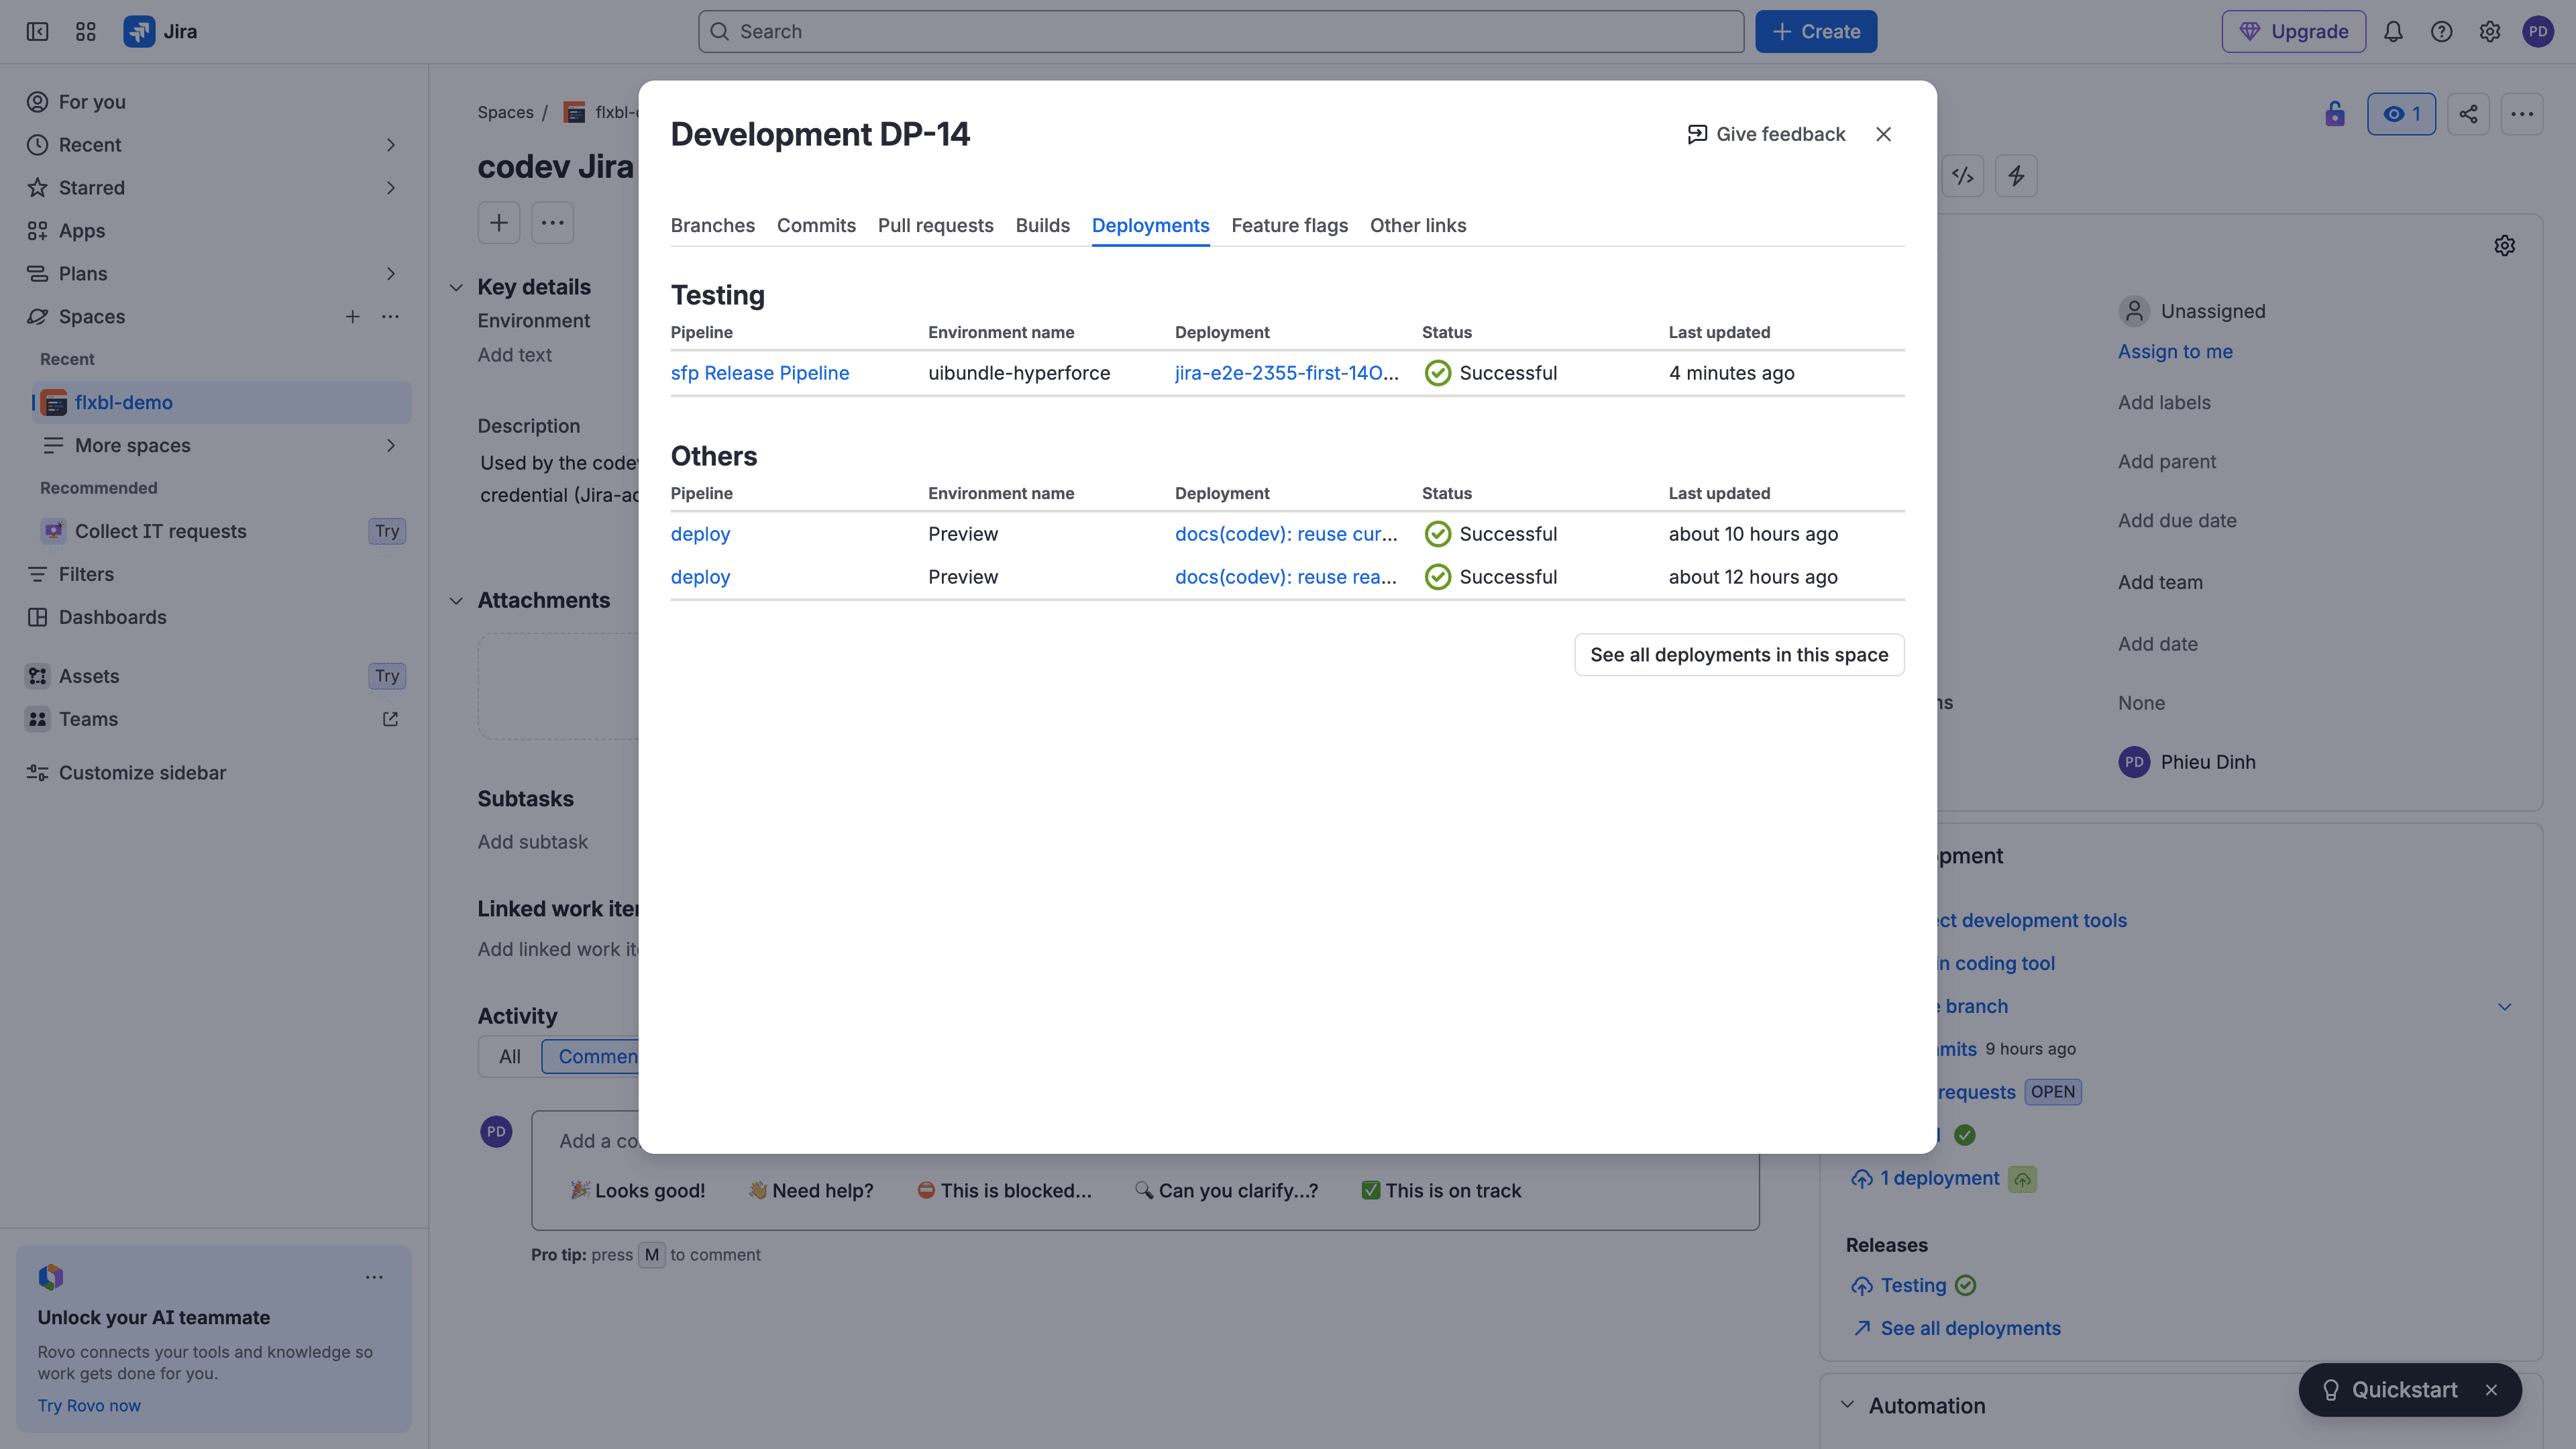The image size is (2576, 1449).
Task: Collapse the Attachments section
Action: (x=456, y=601)
